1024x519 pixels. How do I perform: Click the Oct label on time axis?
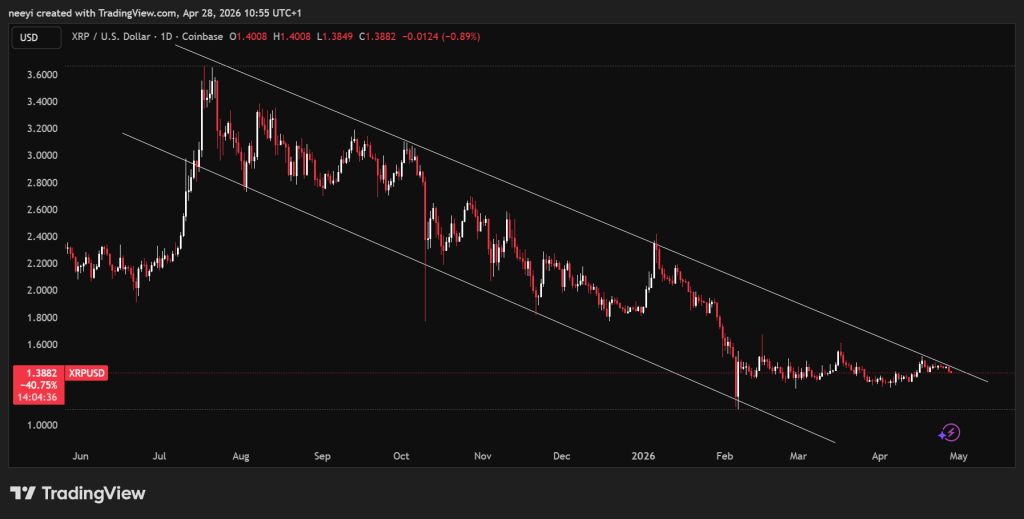pyautogui.click(x=401, y=456)
